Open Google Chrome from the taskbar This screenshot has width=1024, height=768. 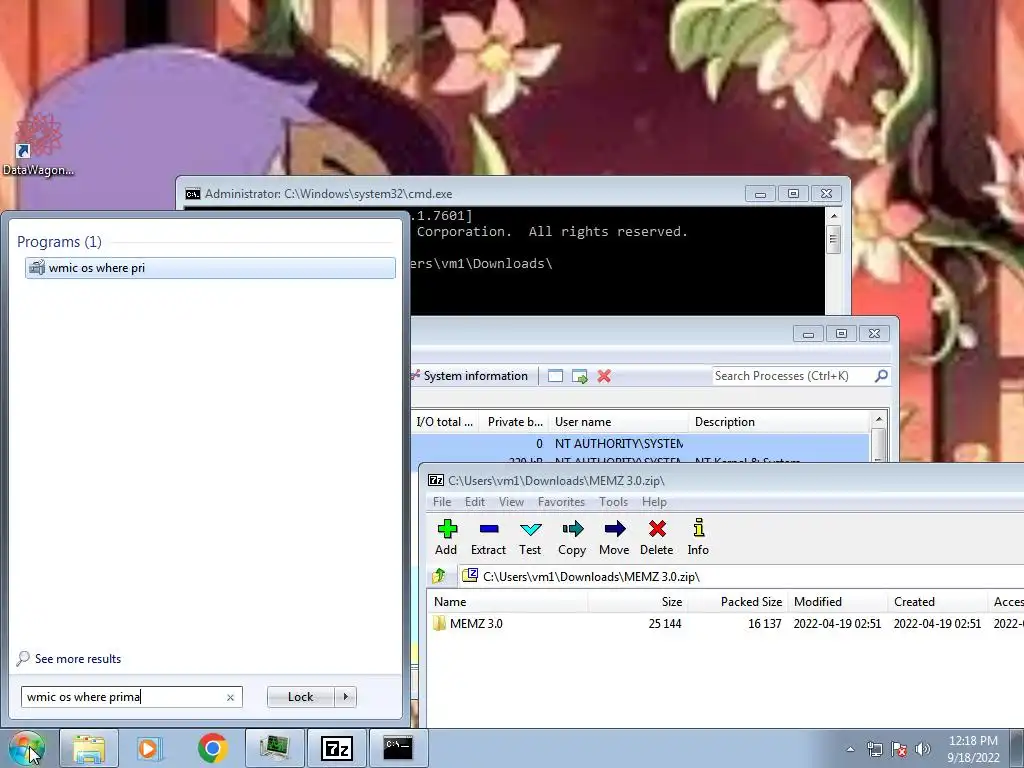[x=212, y=748]
